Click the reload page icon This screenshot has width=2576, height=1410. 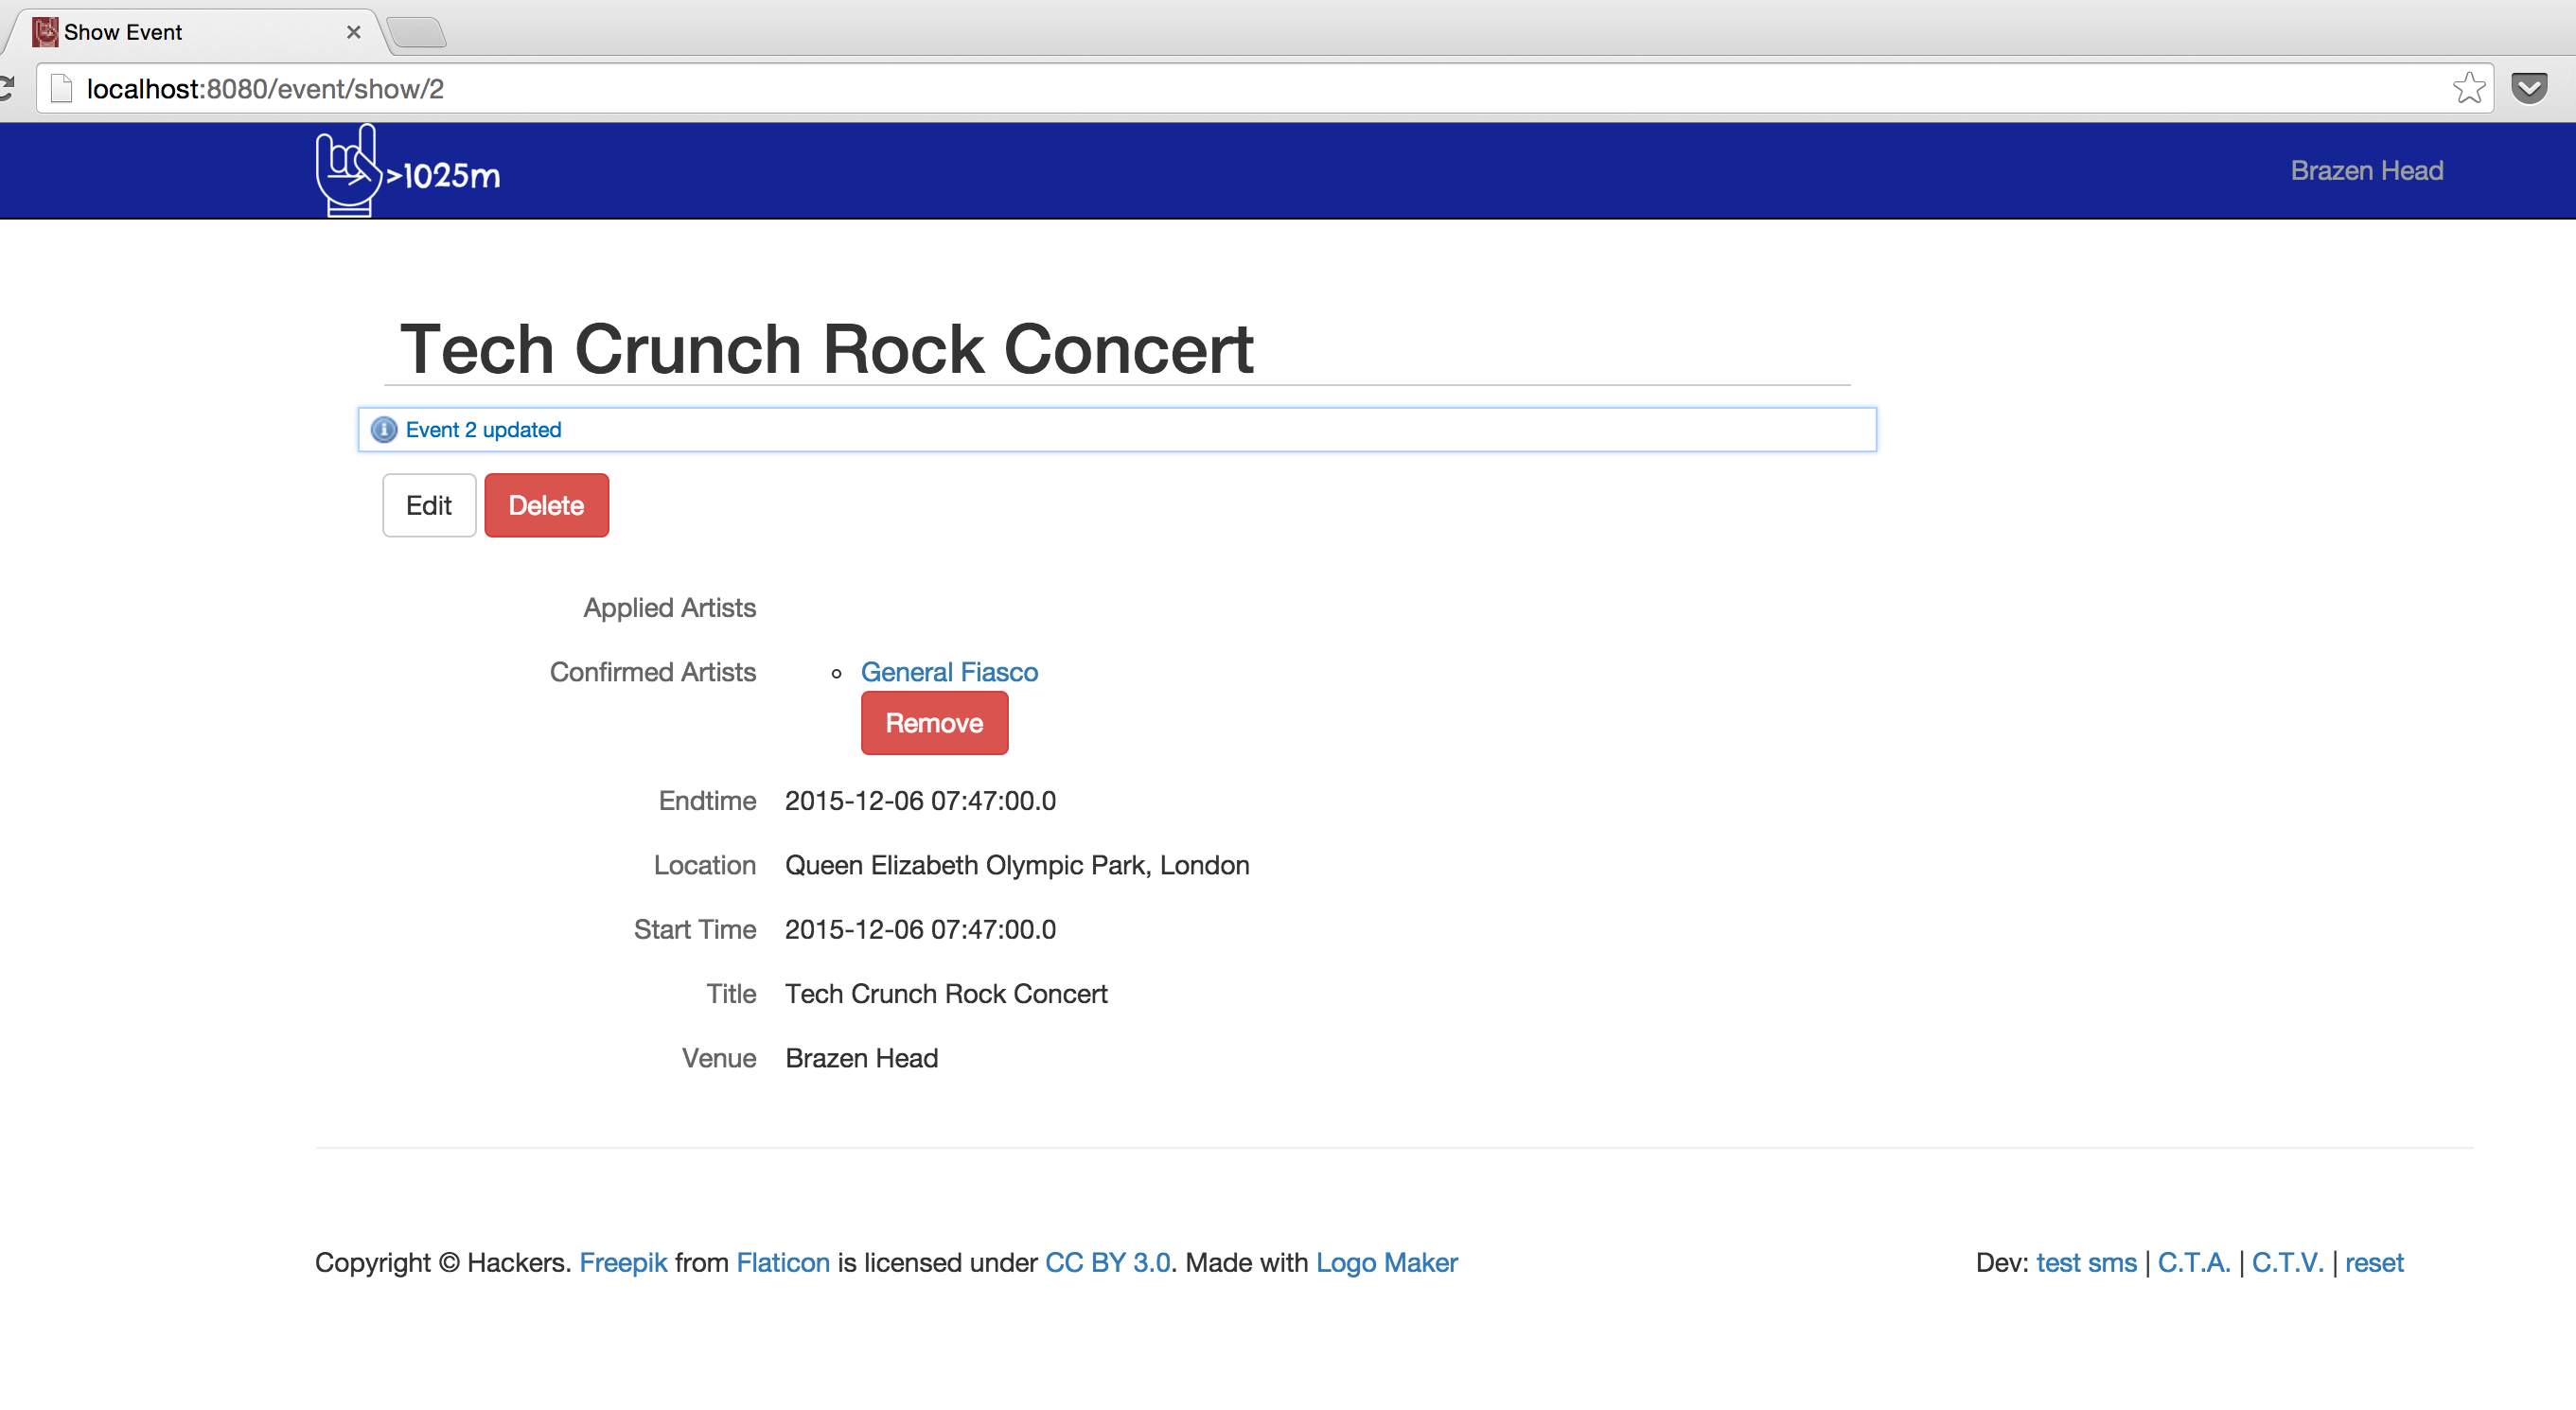tap(5, 89)
